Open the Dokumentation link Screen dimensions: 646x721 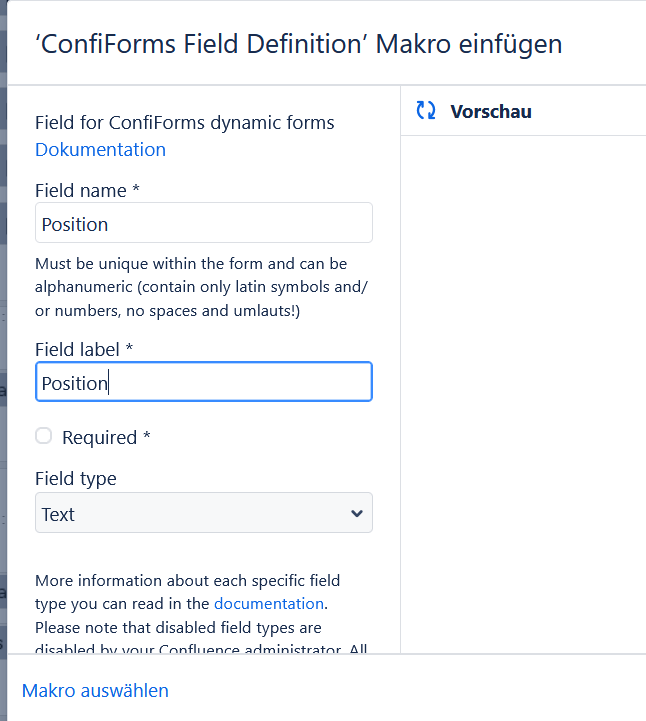pos(100,150)
